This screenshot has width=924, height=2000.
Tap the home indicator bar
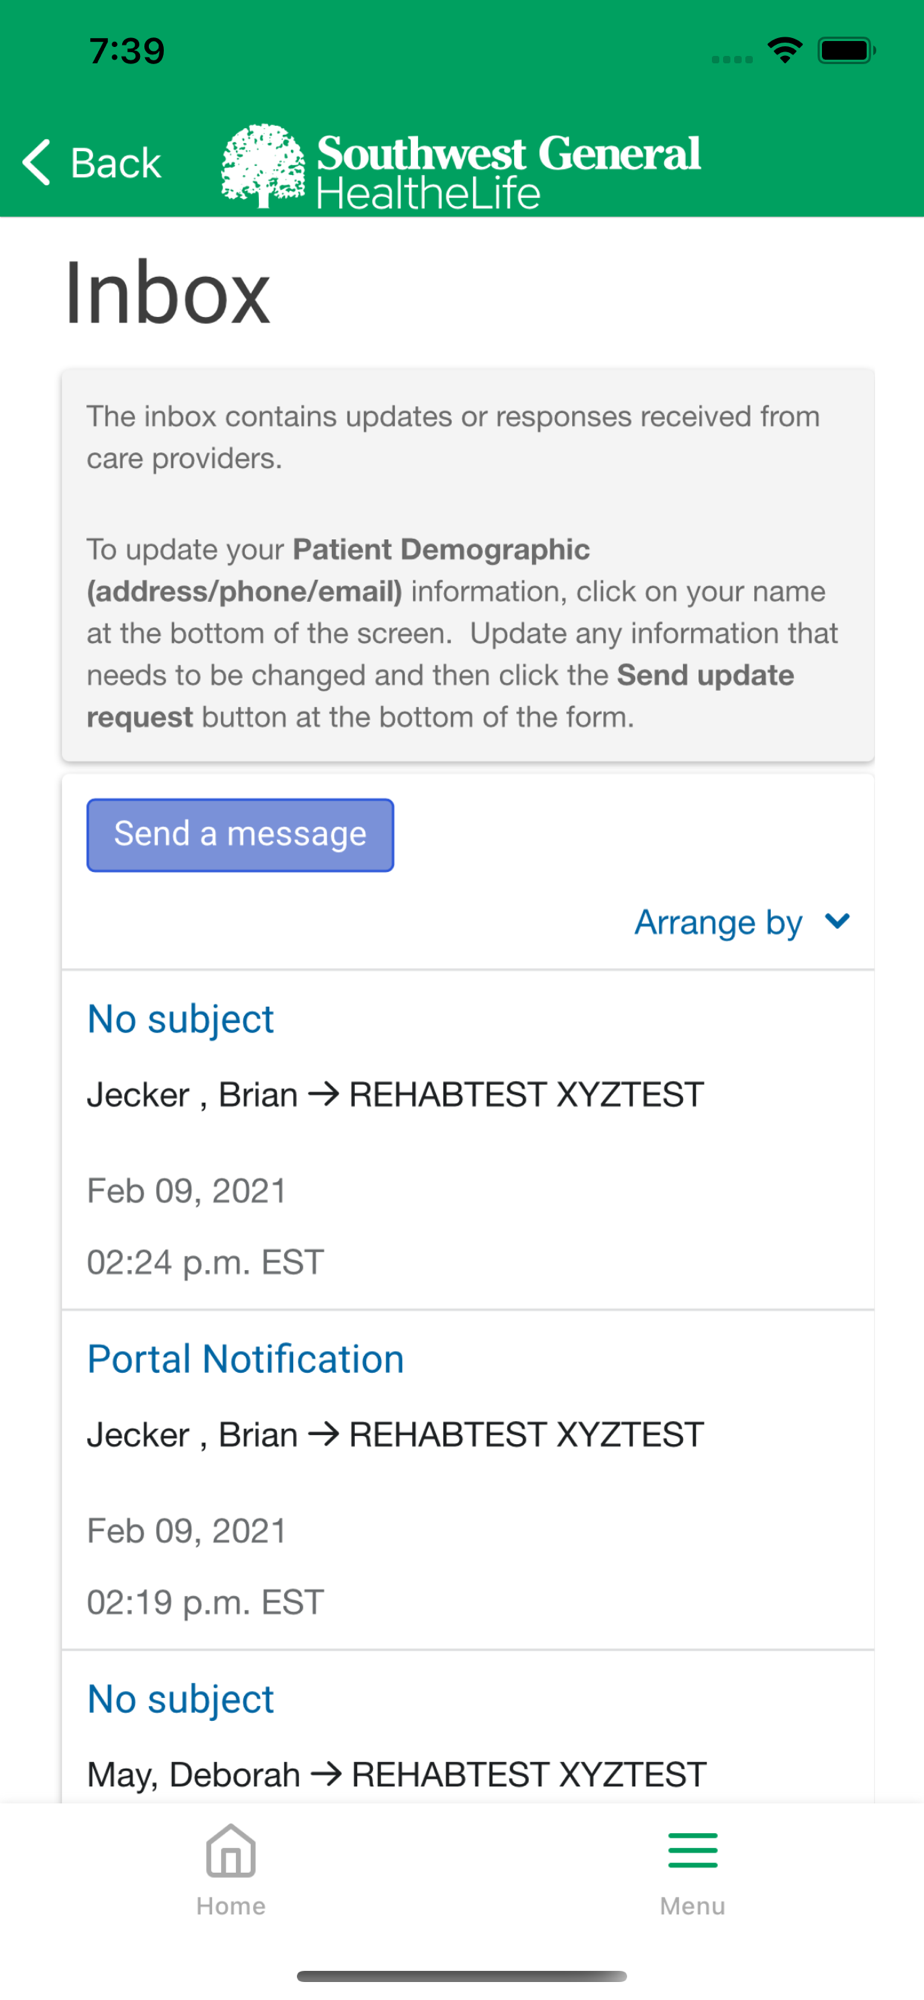(462, 1976)
